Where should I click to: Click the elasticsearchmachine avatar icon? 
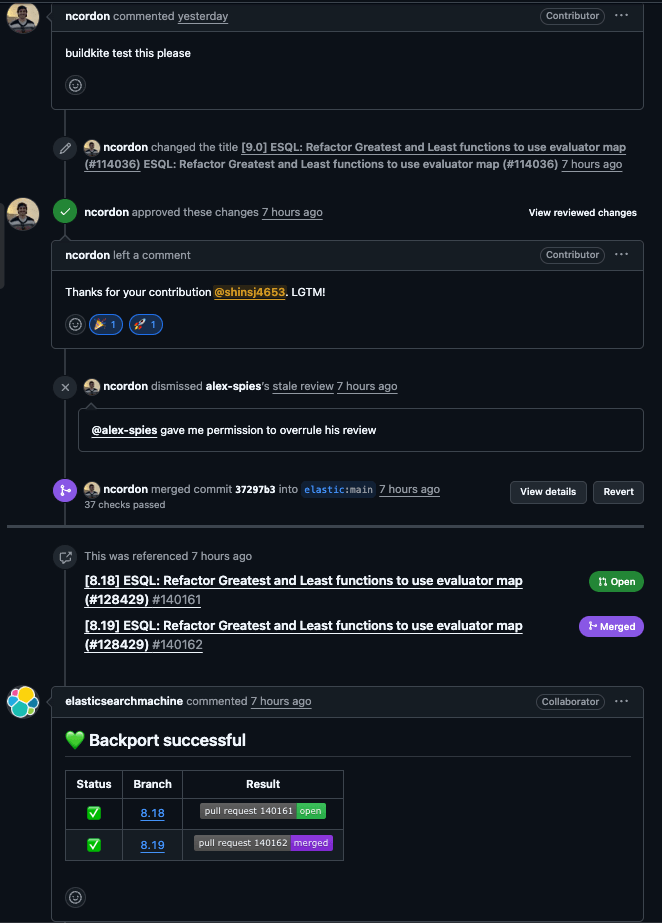(x=23, y=702)
